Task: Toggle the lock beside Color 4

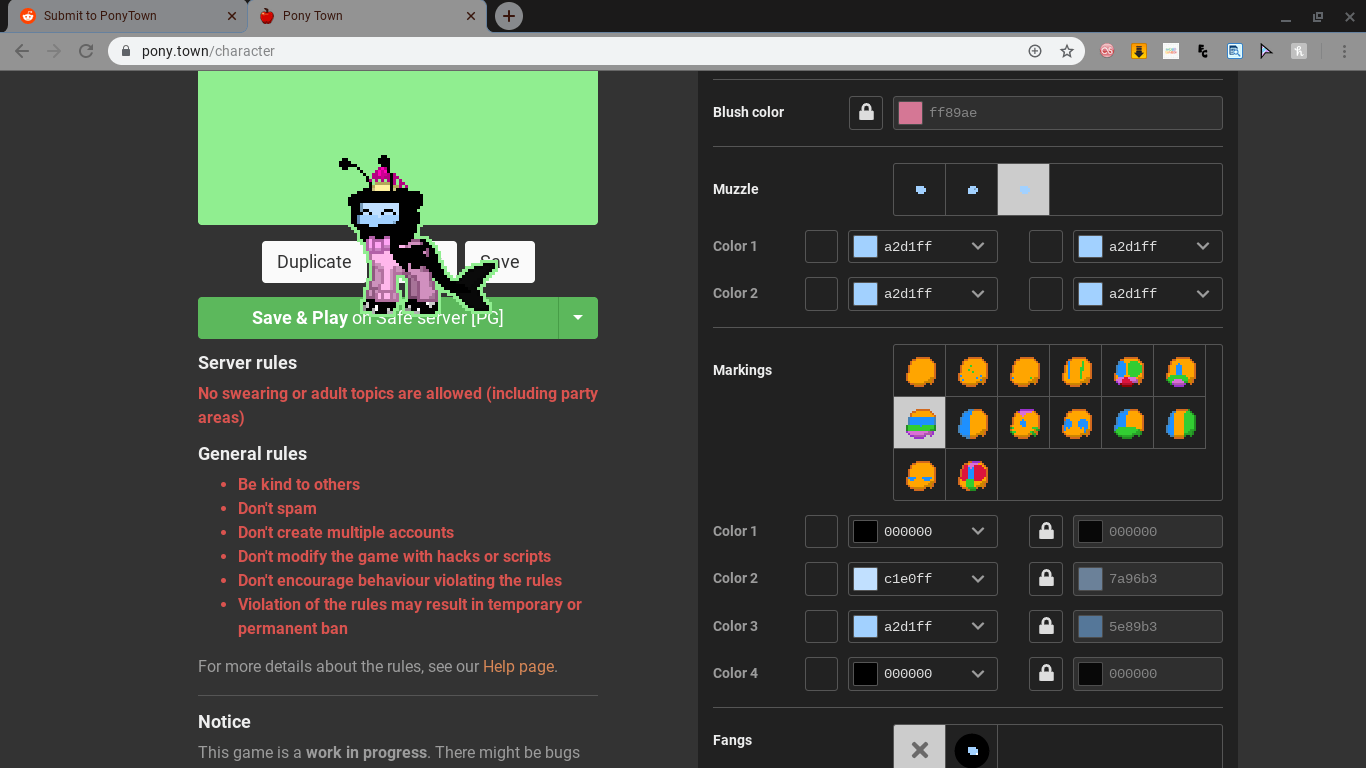Action: (1045, 673)
